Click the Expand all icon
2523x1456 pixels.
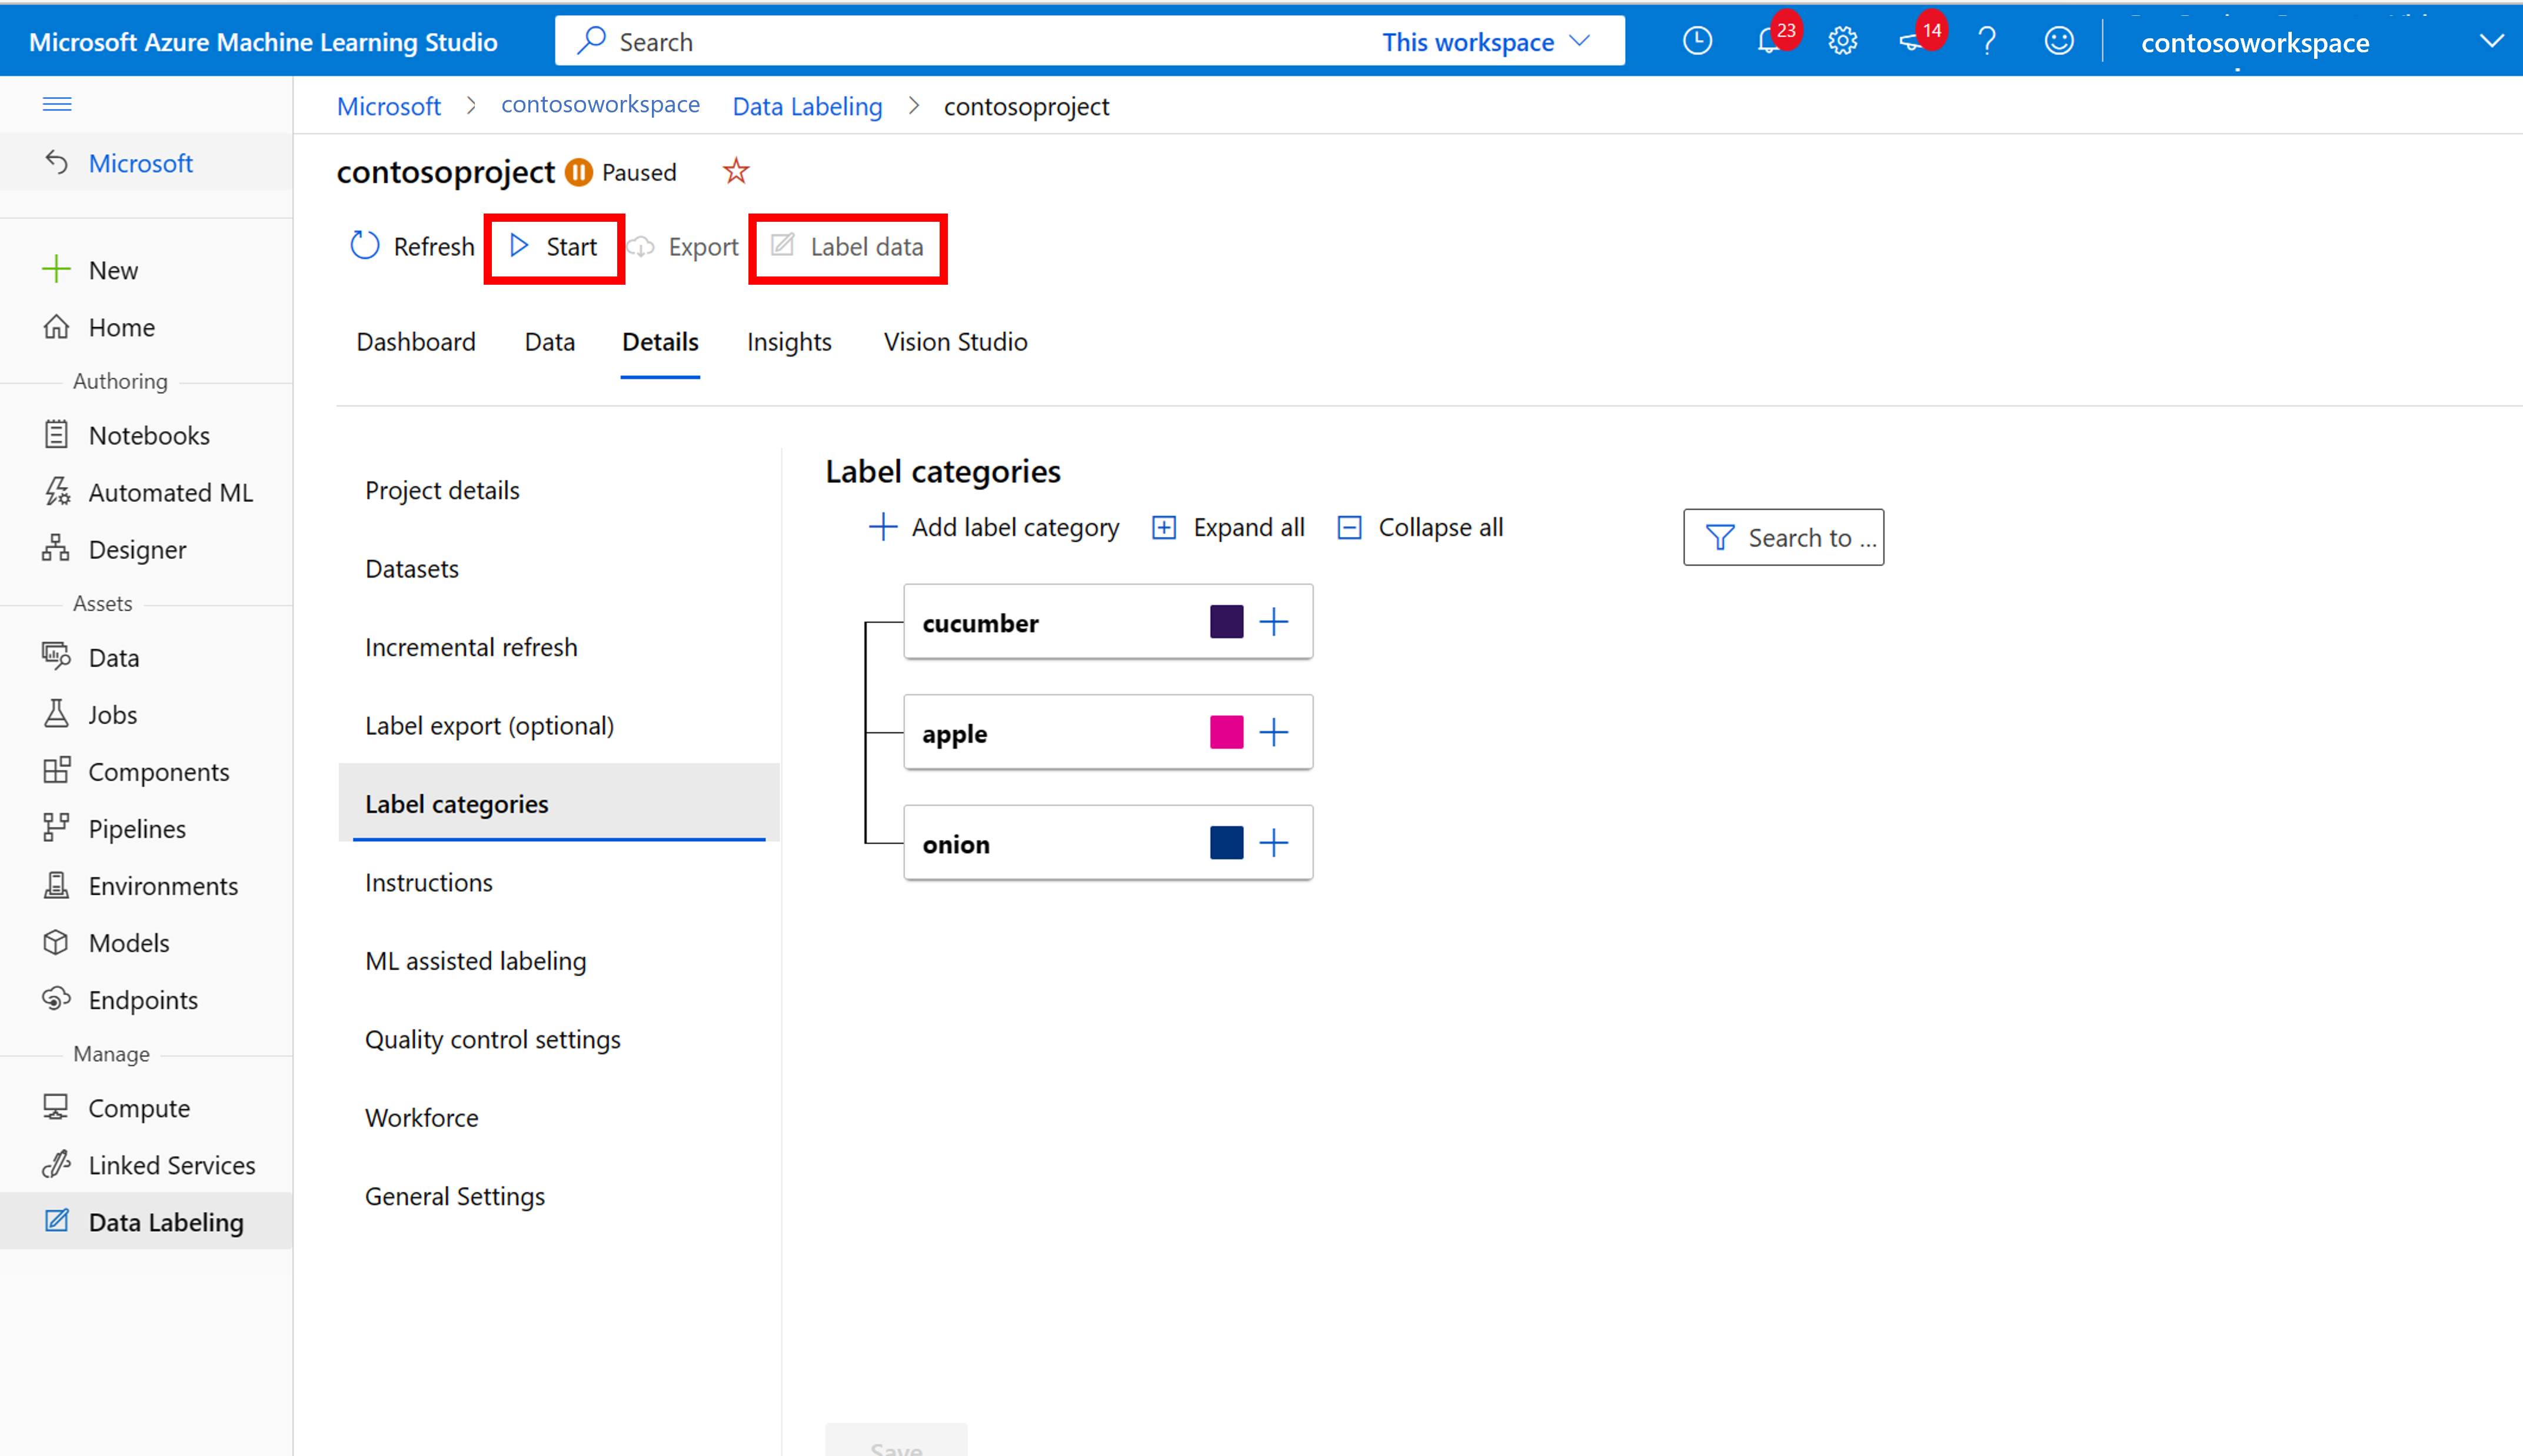1163,527
